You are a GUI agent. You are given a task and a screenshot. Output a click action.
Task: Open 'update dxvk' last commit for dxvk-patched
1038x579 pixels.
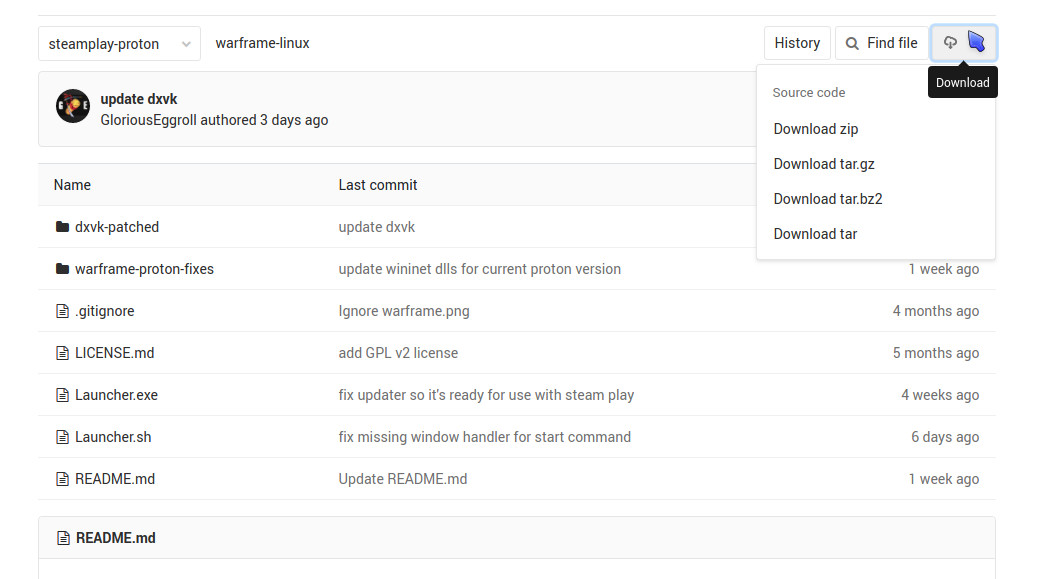pos(377,227)
